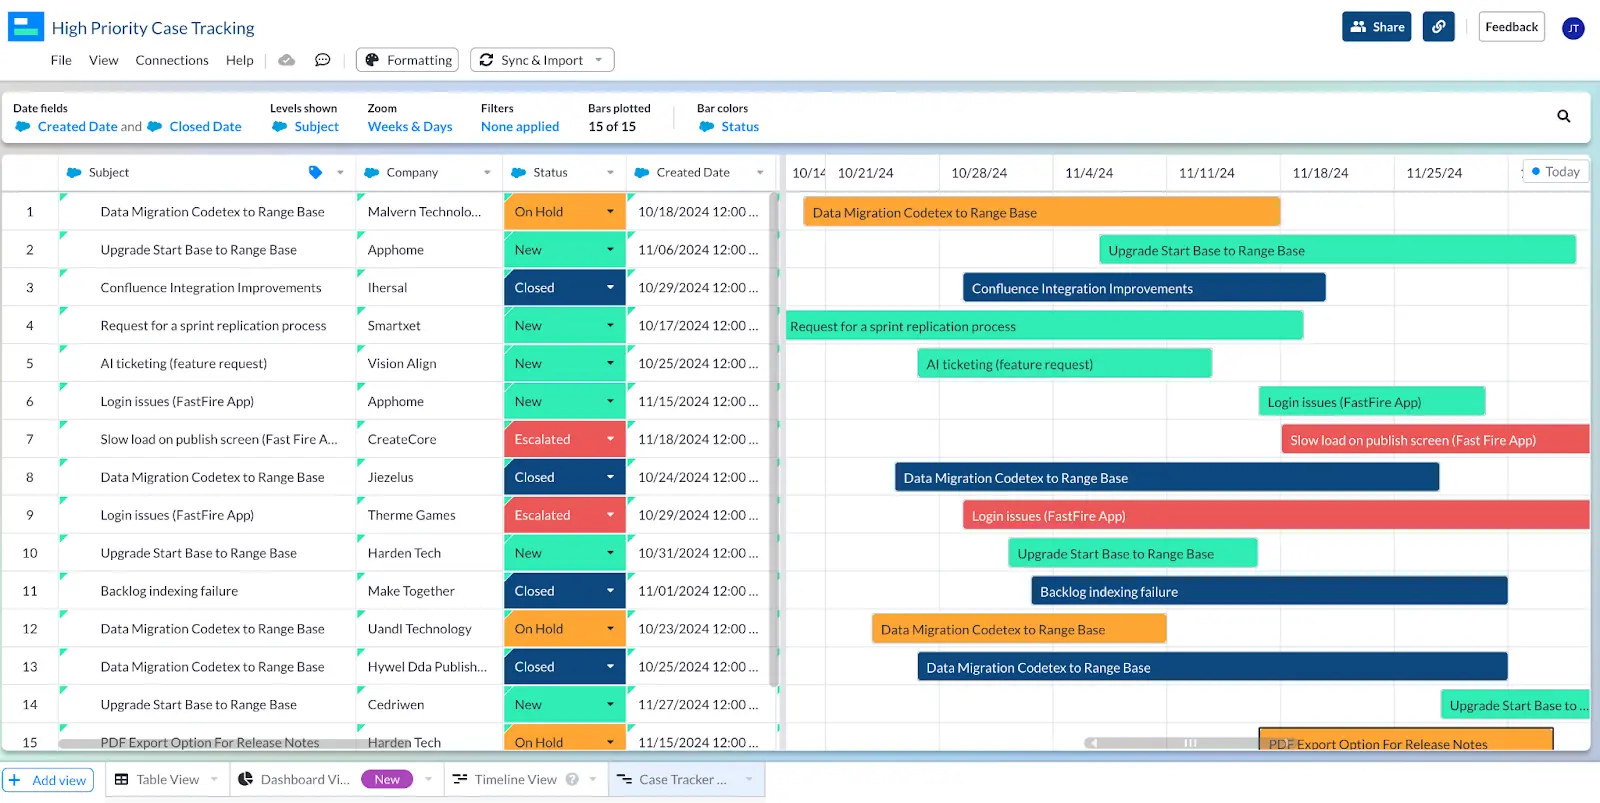Screen dimensions: 1600x803
Task: Click the Salesforce icon beside Subject header
Action: (x=74, y=173)
